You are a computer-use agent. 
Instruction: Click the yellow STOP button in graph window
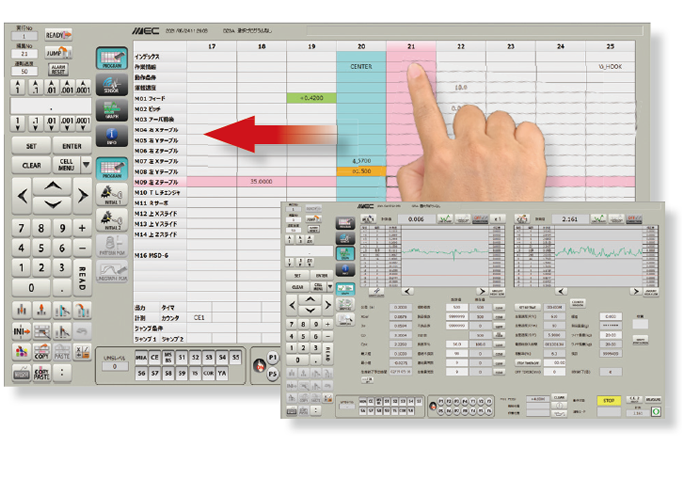[609, 401]
